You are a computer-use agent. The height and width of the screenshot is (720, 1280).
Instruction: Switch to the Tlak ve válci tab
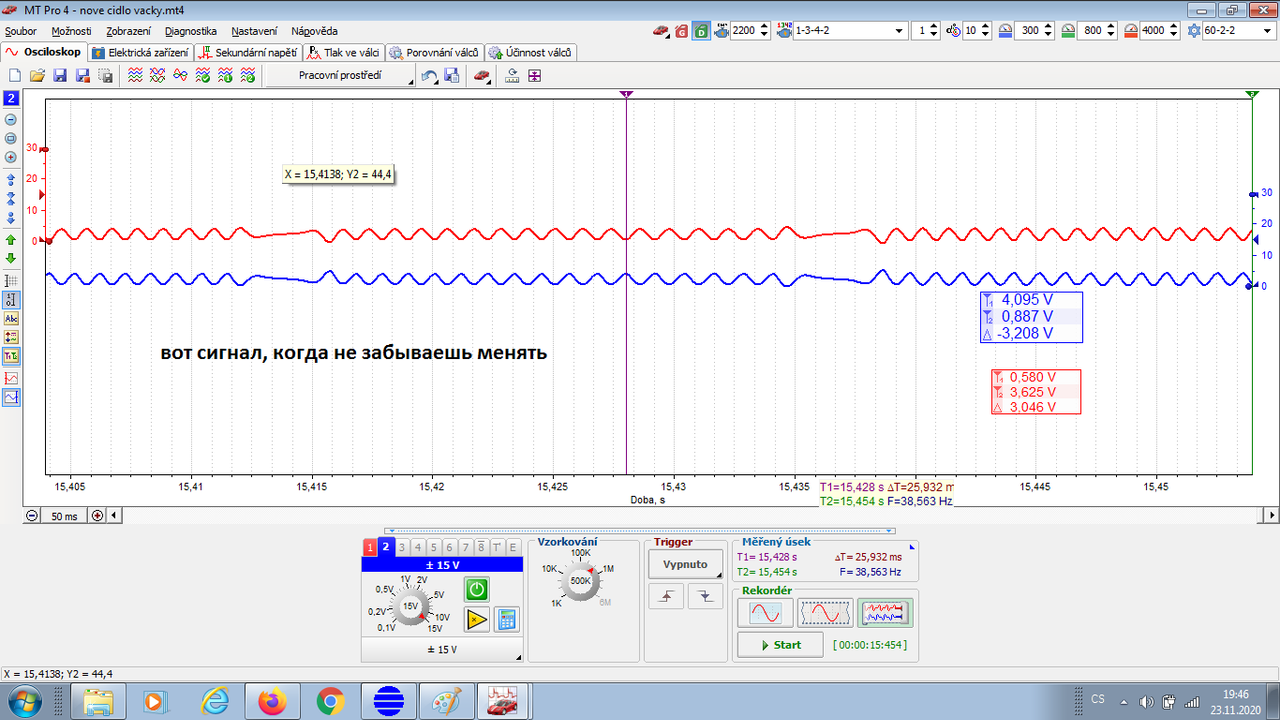343,52
